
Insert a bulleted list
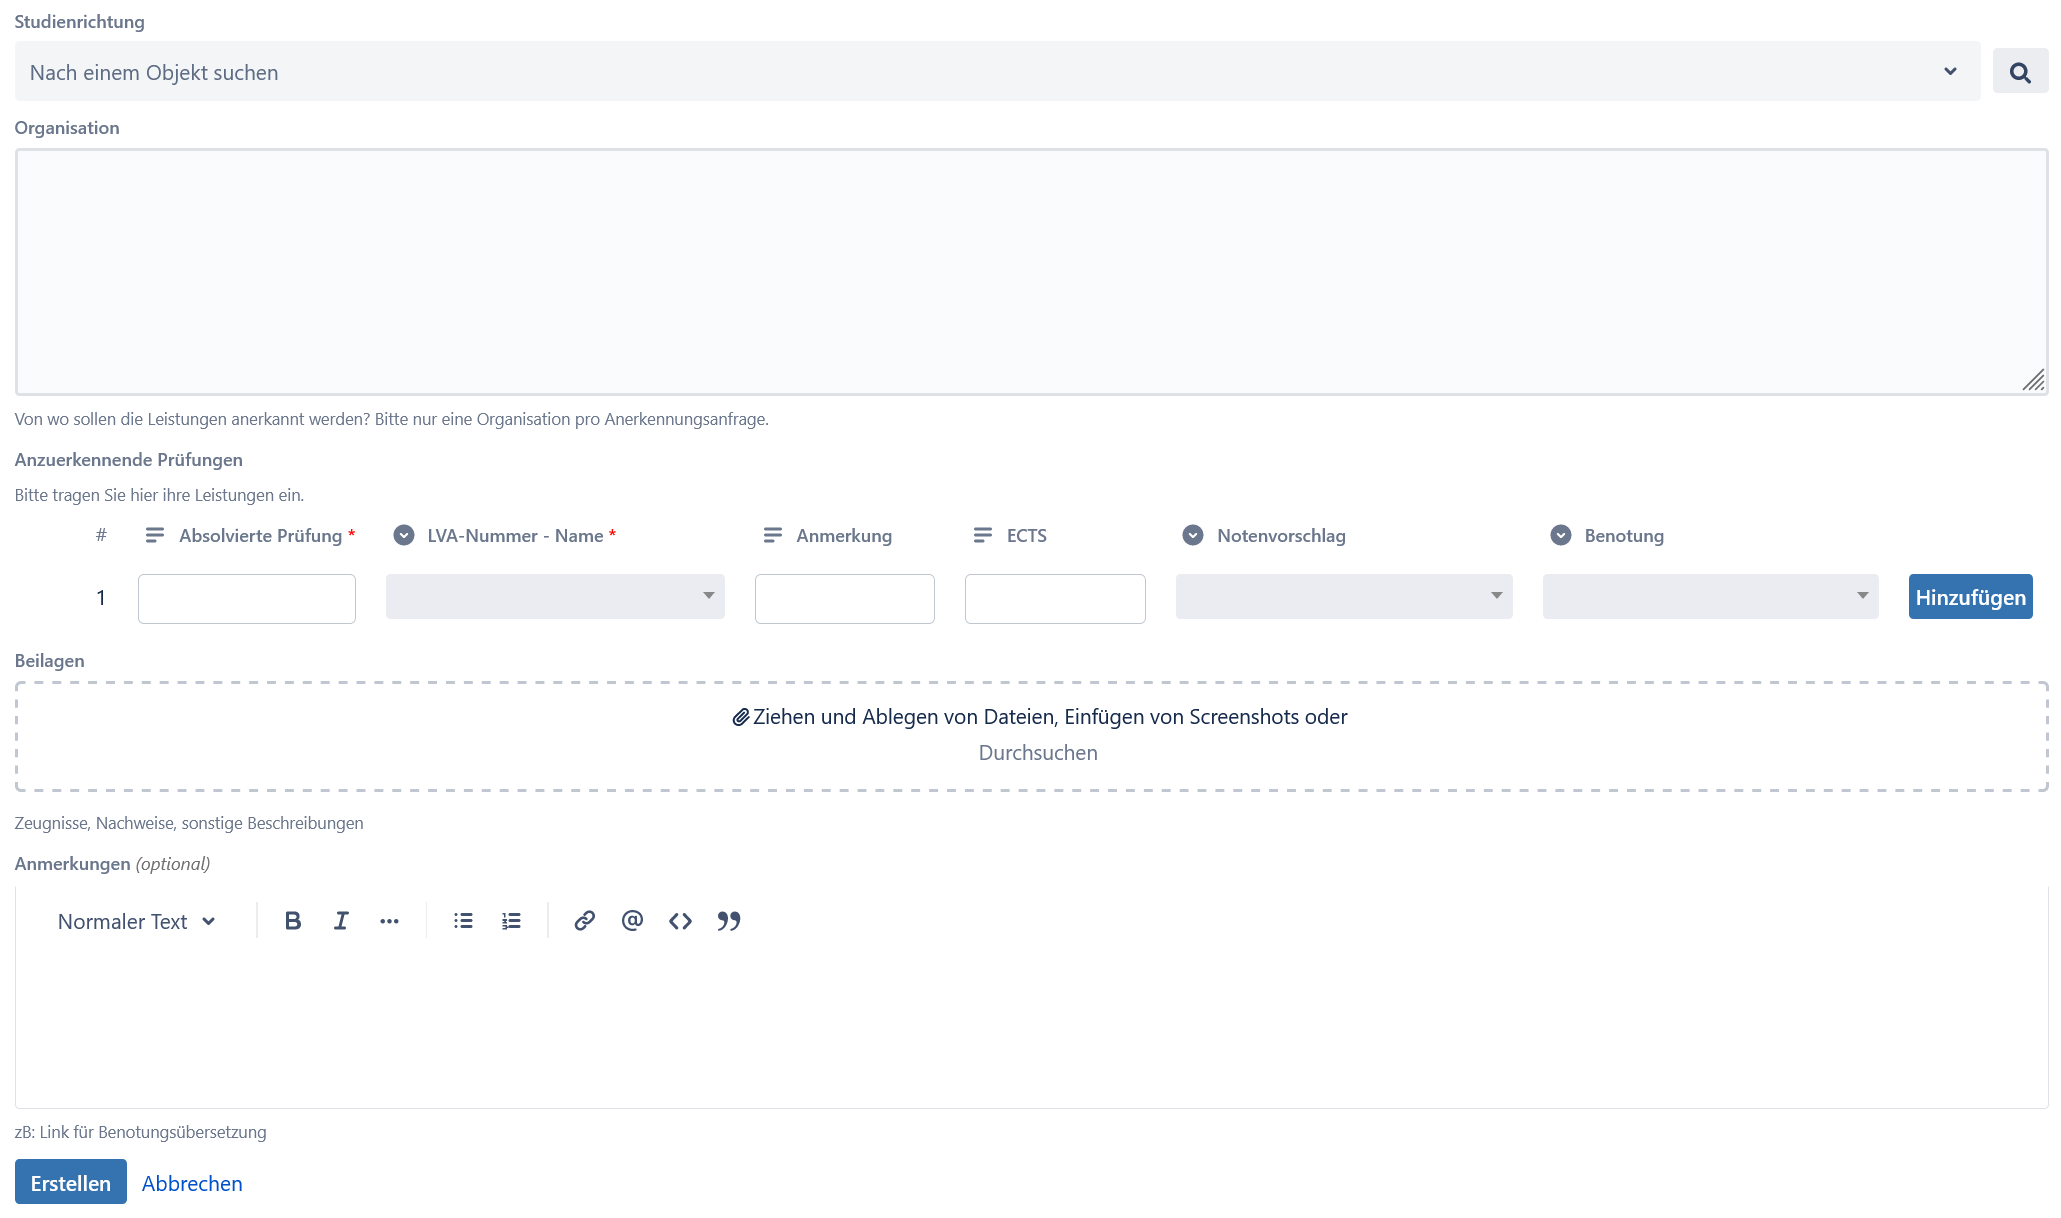(463, 921)
